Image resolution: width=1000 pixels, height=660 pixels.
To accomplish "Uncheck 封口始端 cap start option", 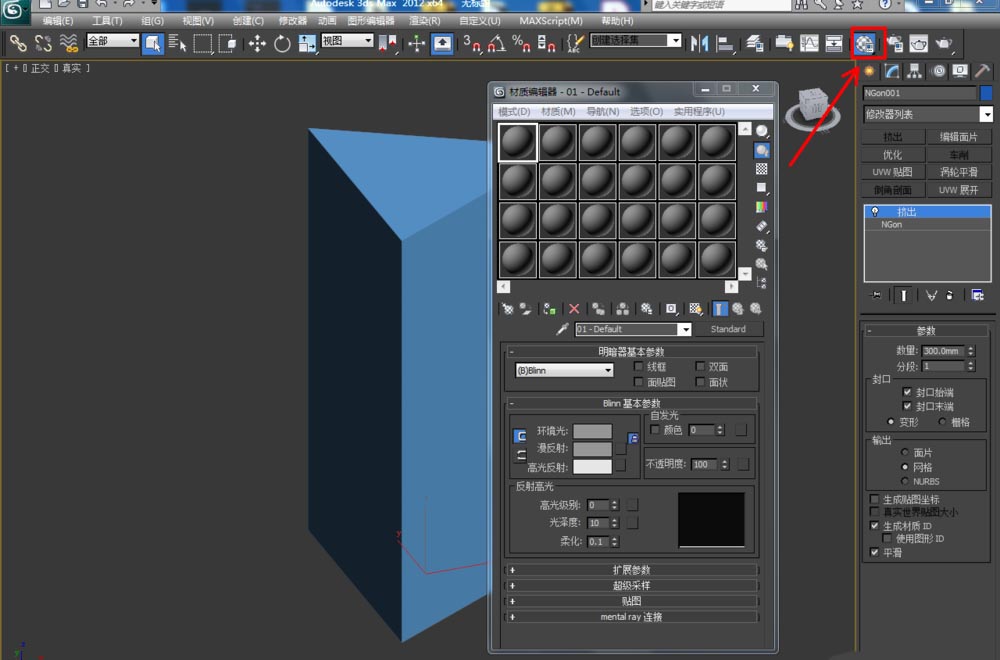I will [907, 392].
